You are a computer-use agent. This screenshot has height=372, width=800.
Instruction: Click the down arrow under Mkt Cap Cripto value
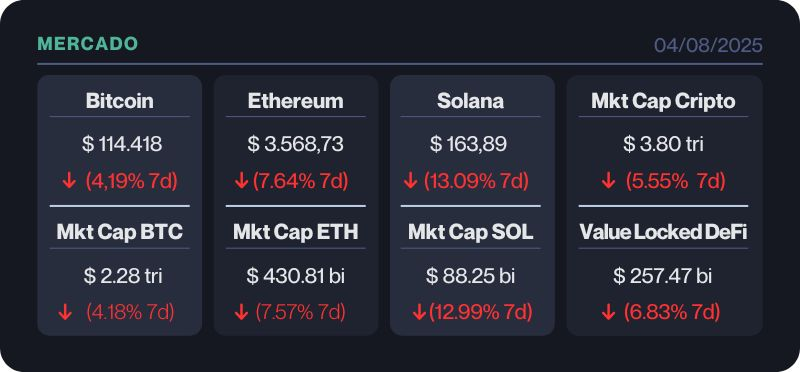[608, 182]
